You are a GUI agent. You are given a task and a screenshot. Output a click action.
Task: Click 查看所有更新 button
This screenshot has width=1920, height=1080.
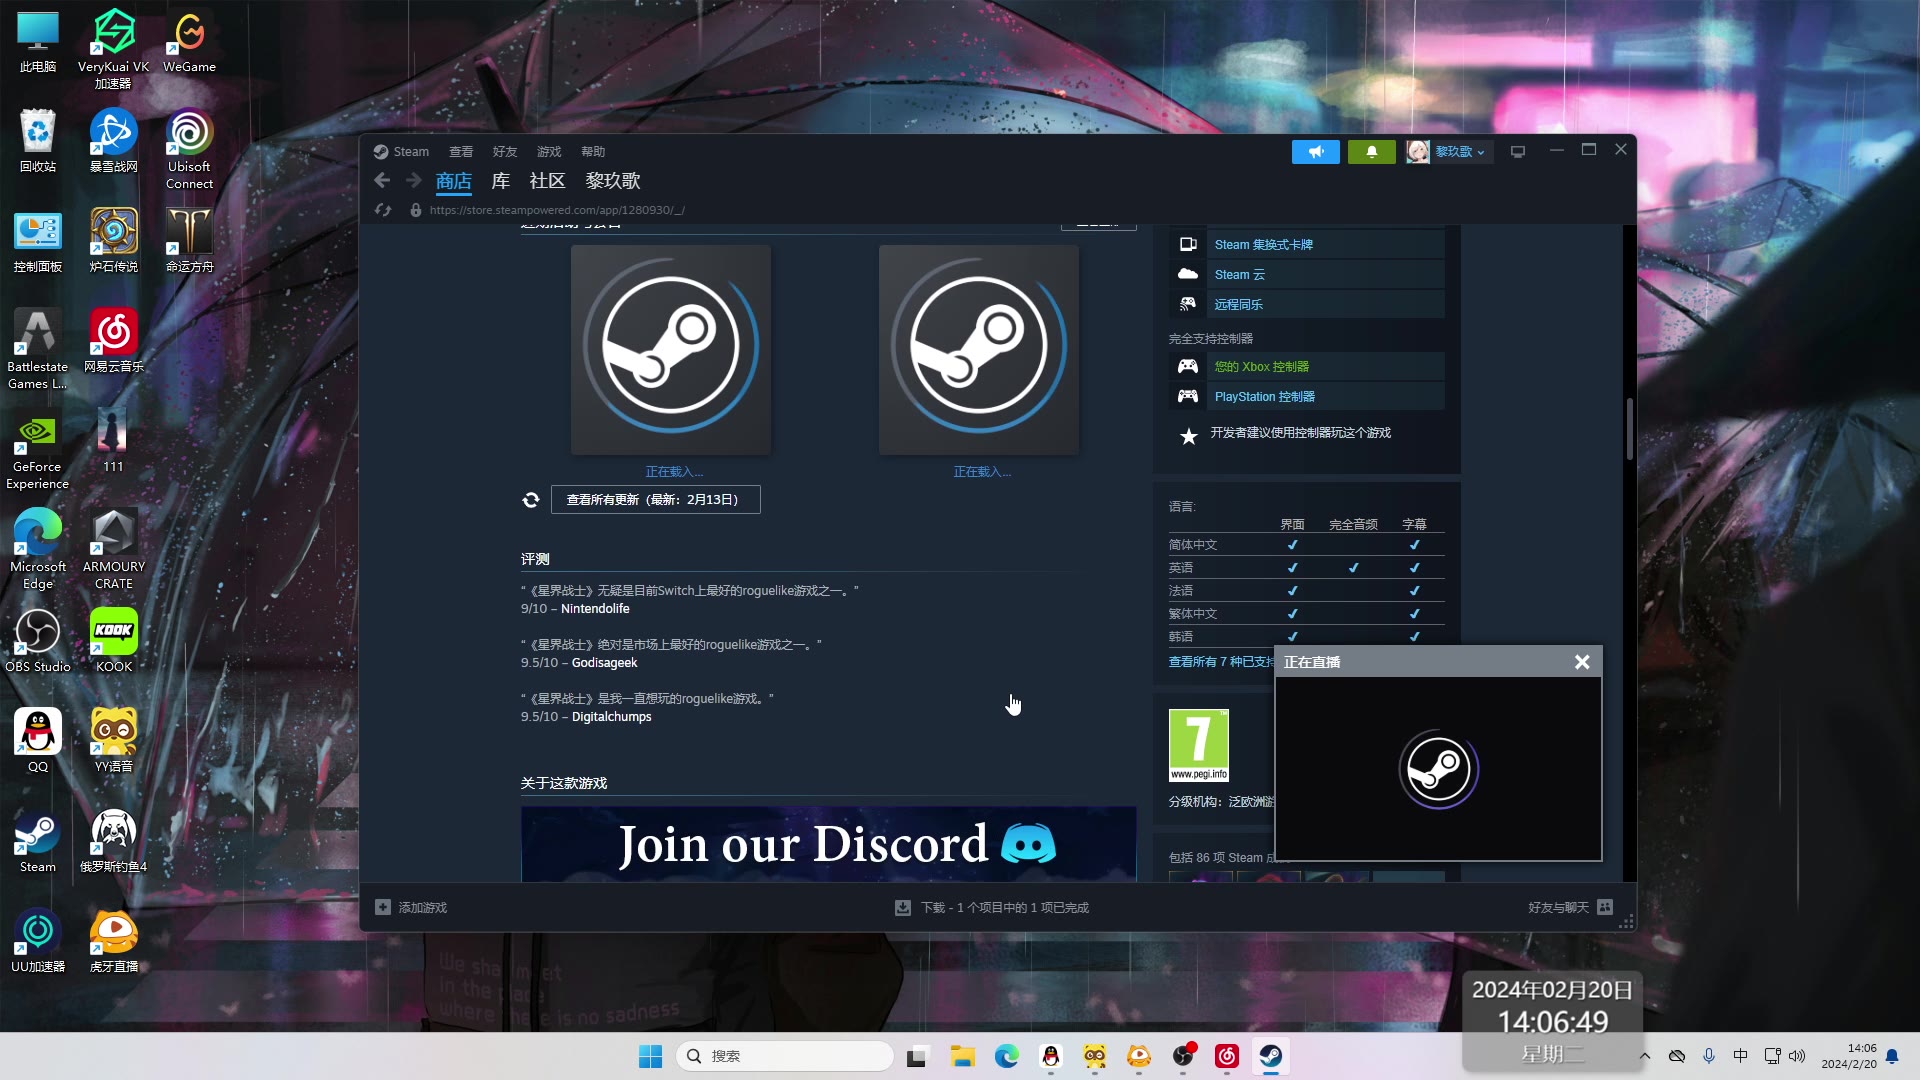coord(655,500)
